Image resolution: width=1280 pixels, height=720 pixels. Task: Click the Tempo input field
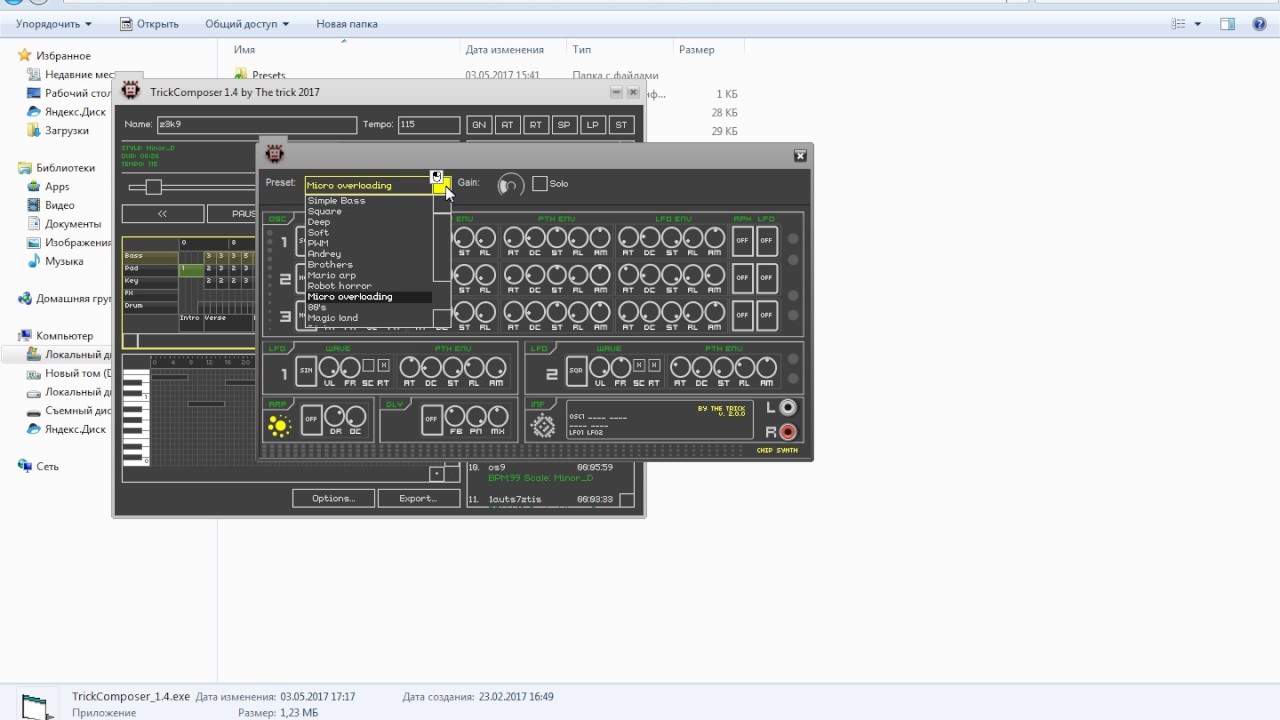click(429, 125)
